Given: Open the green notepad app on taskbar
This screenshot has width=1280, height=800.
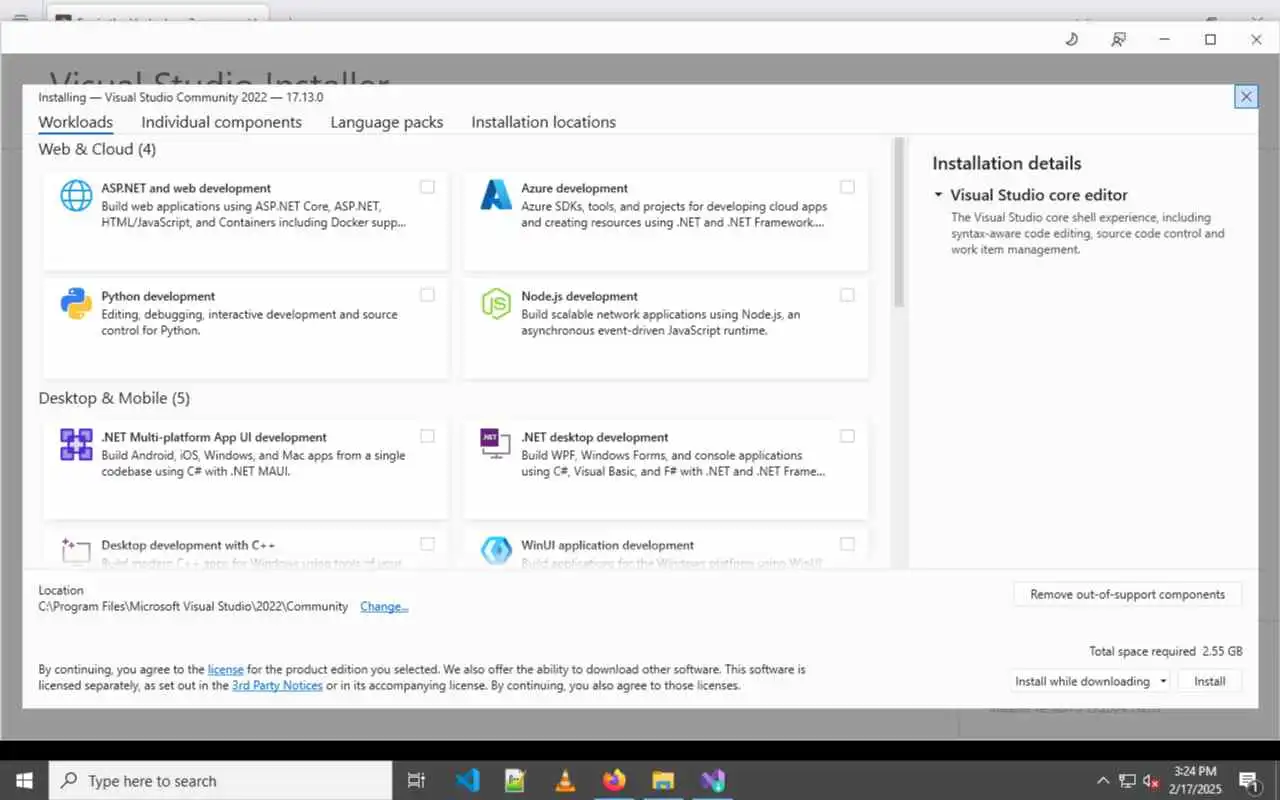Looking at the screenshot, I should pos(516,780).
